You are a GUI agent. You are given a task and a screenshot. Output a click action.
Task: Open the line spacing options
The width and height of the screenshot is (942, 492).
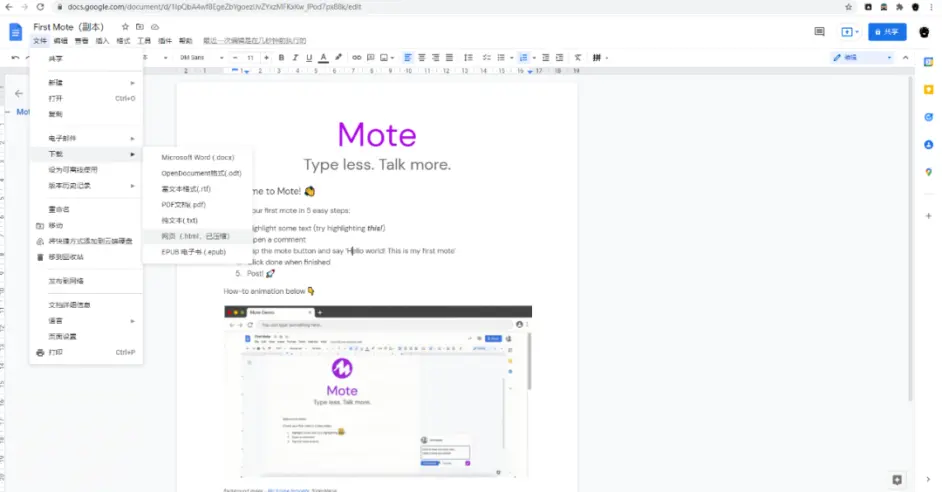pyautogui.click(x=468, y=58)
